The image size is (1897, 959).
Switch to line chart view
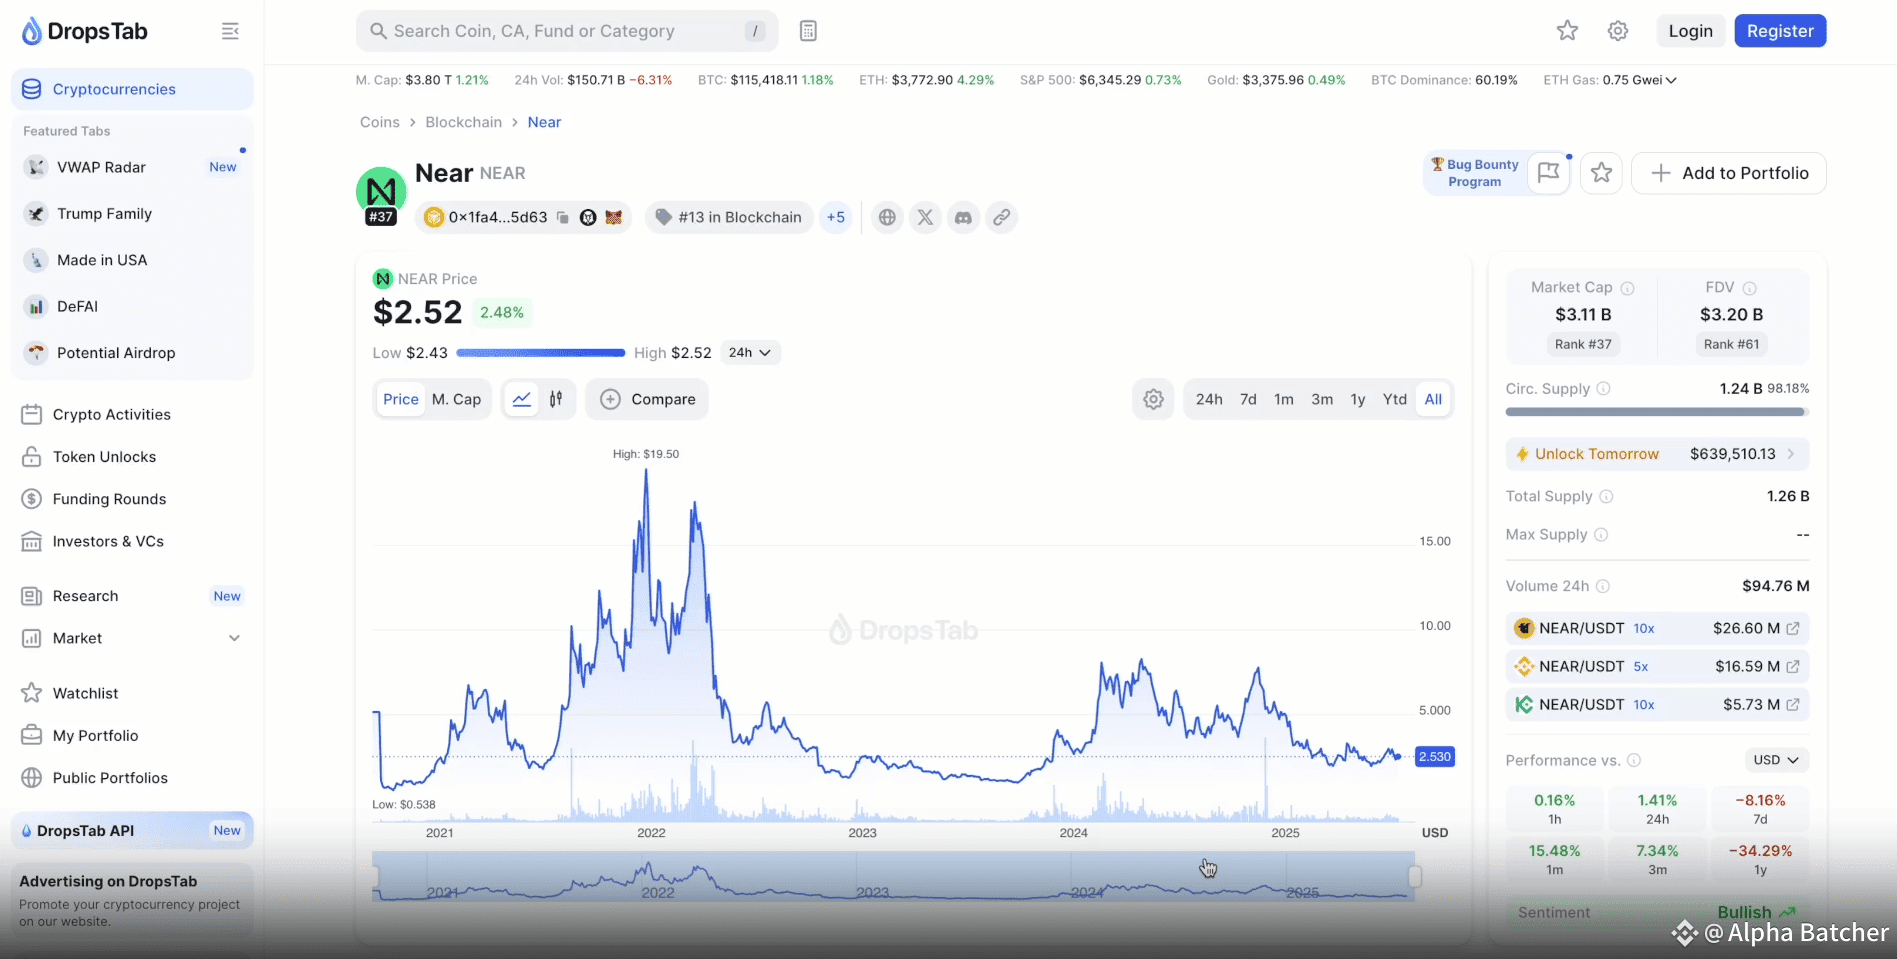(x=521, y=399)
